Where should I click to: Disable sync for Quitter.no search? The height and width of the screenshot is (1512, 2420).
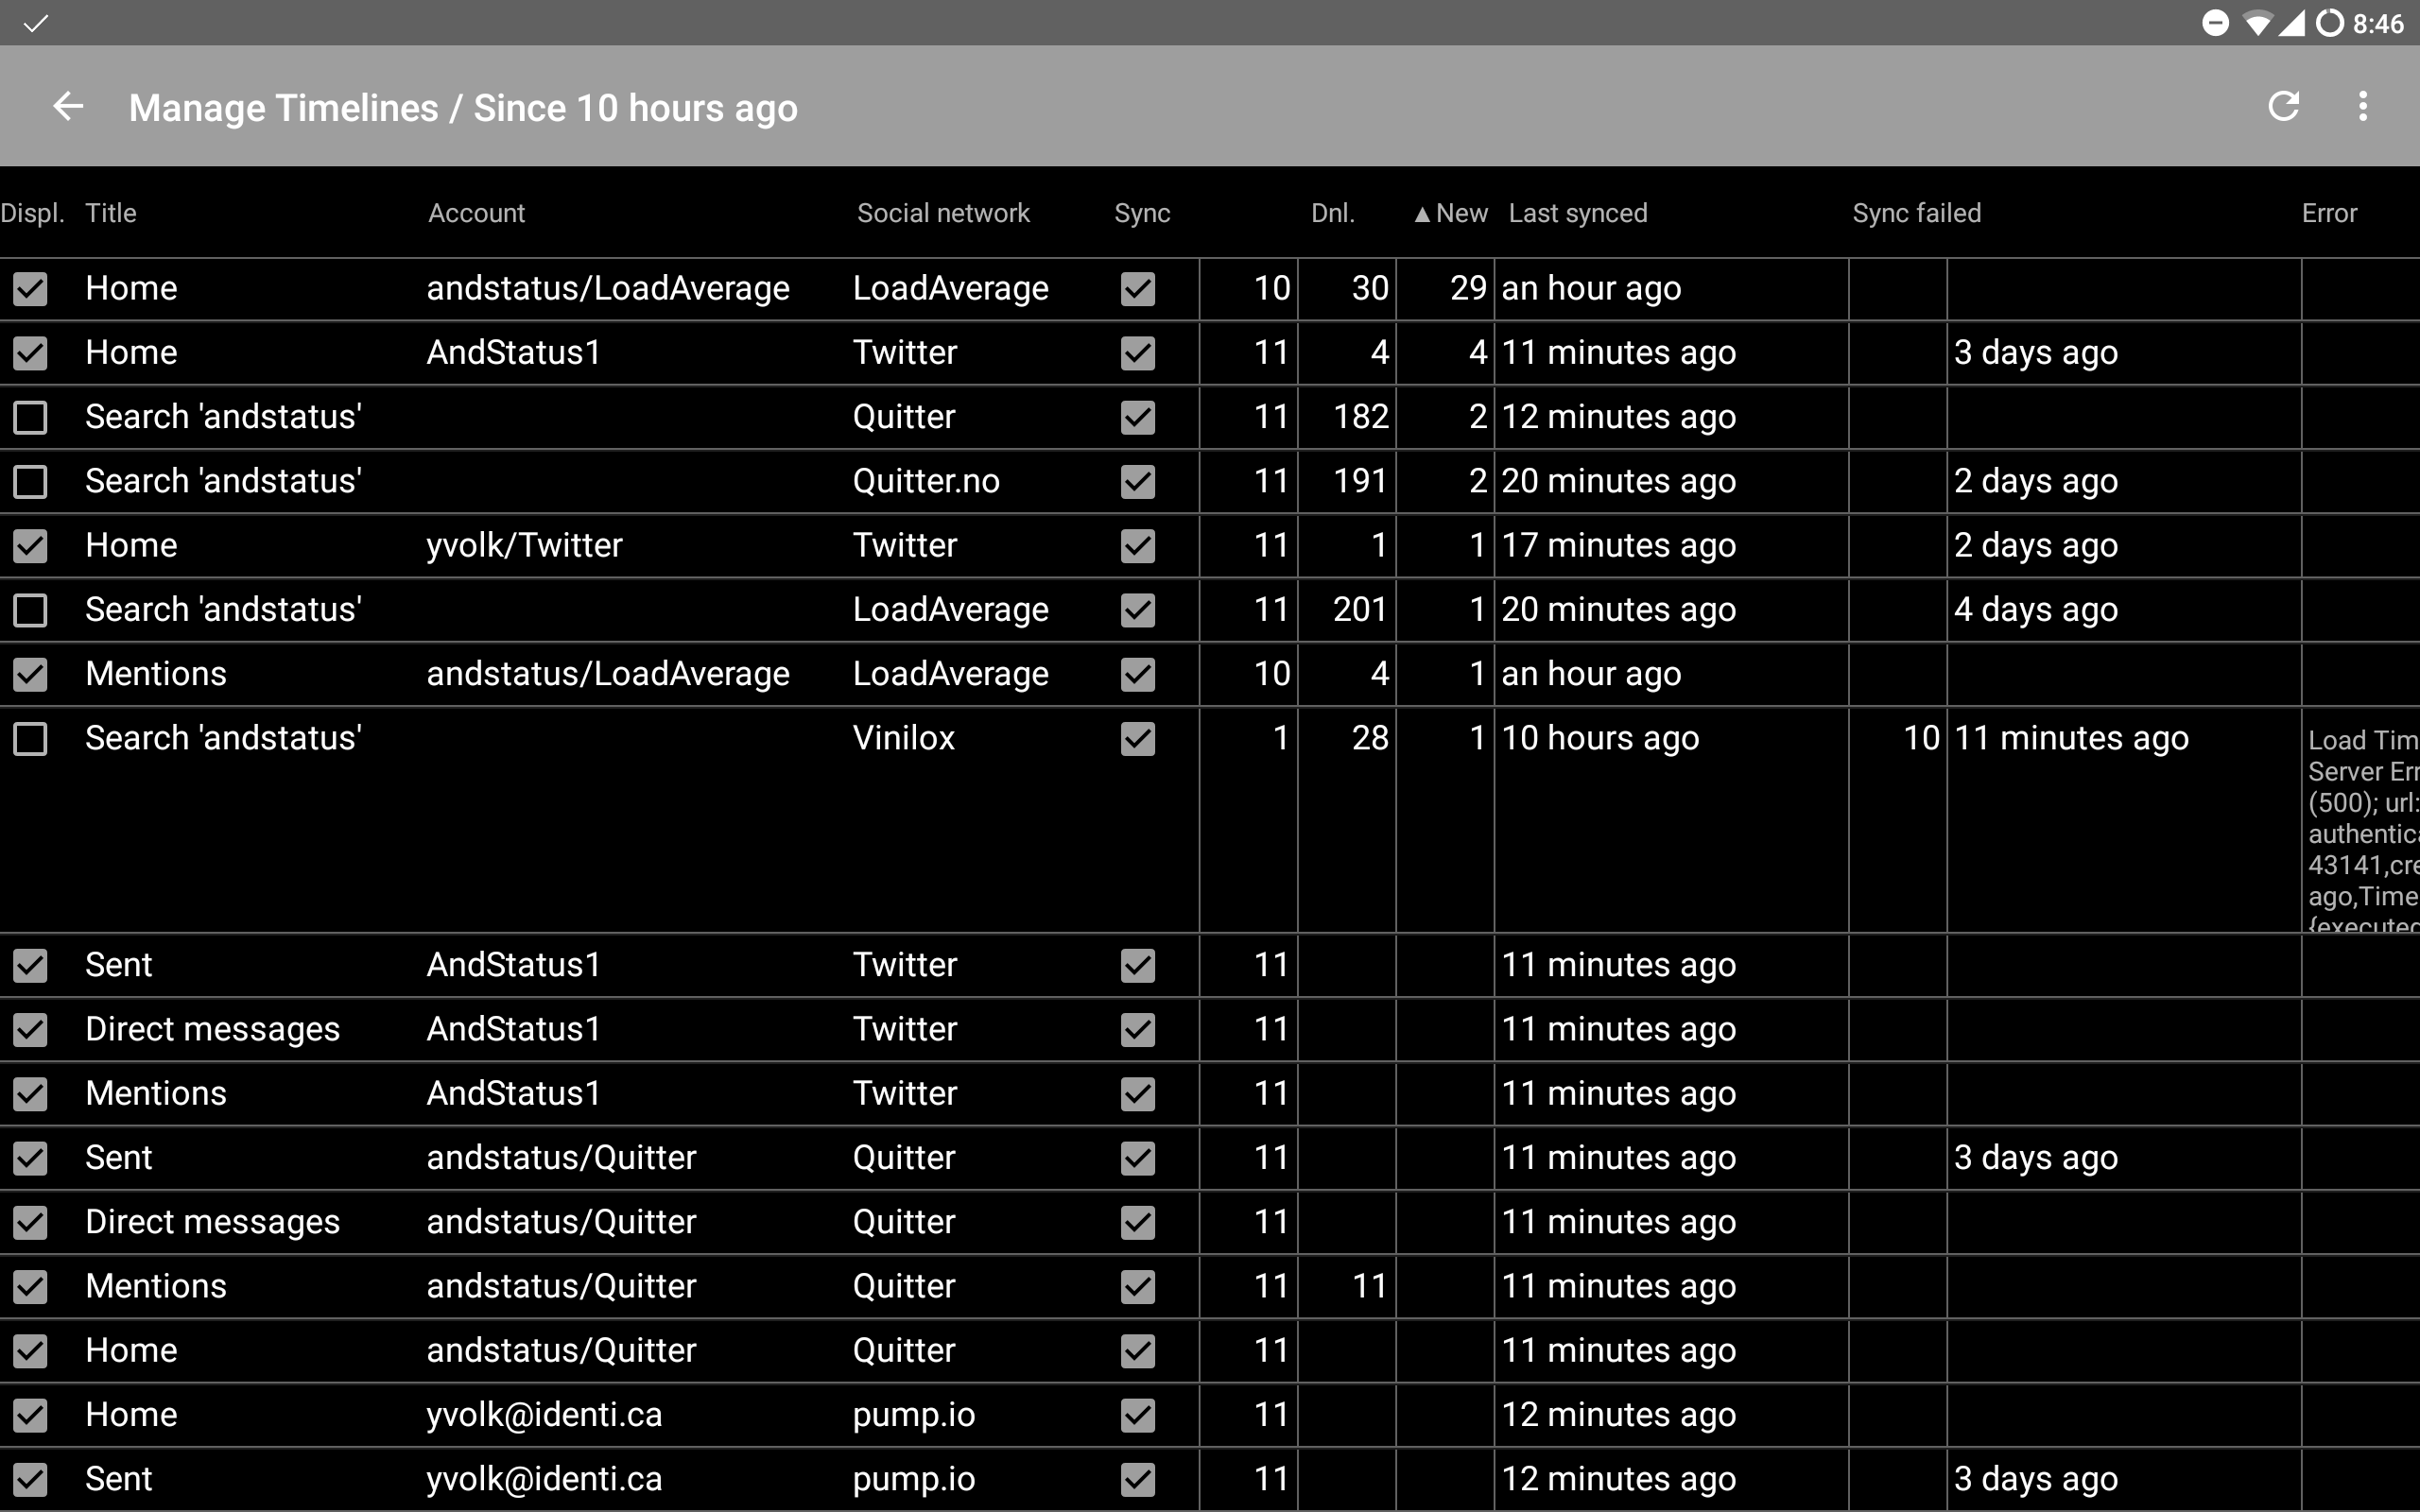pyautogui.click(x=1137, y=482)
